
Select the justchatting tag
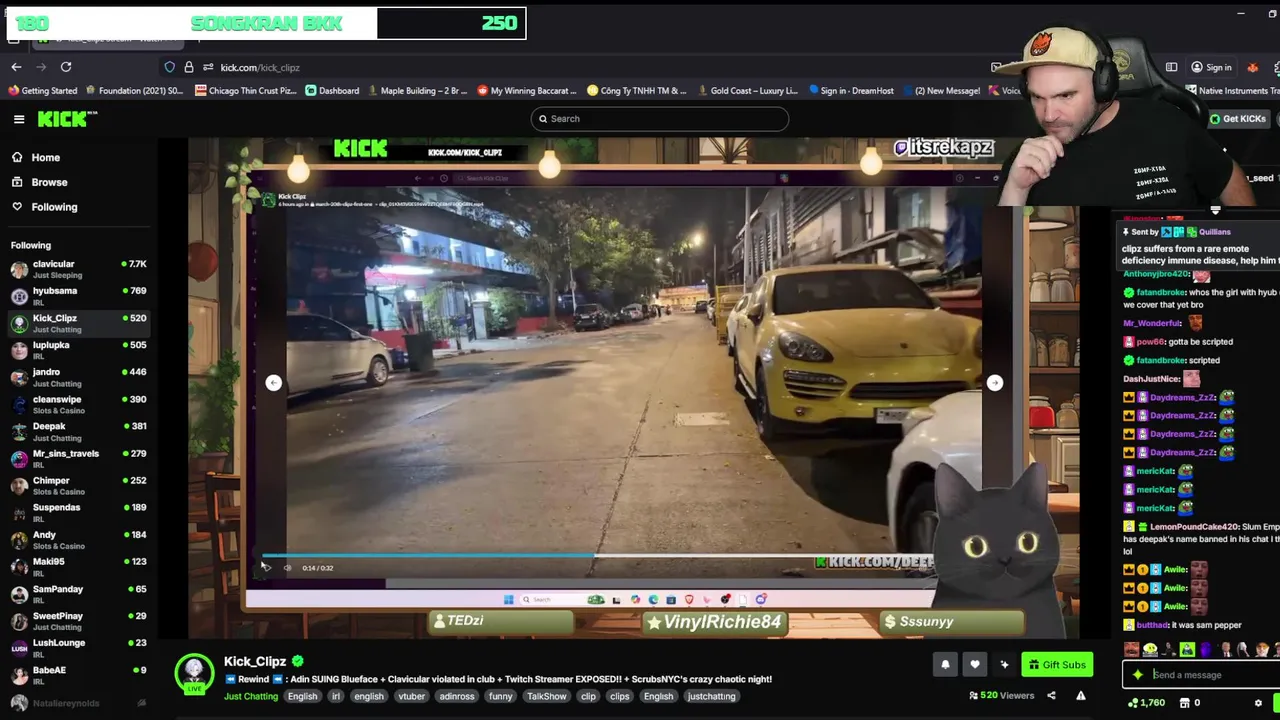pos(711,696)
